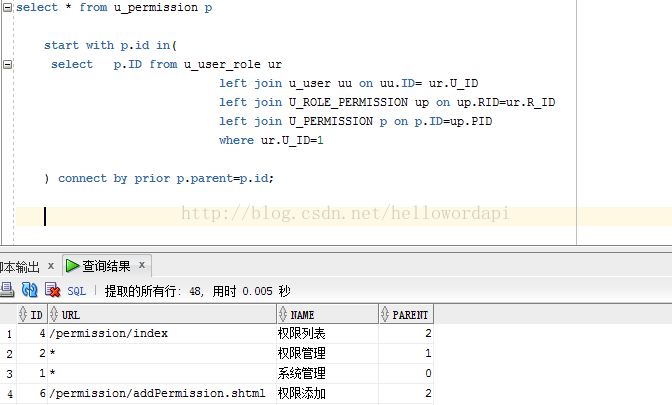This screenshot has width=672, height=405.
Task: Collapse the outer select statement fold marker
Action: tap(7, 7)
